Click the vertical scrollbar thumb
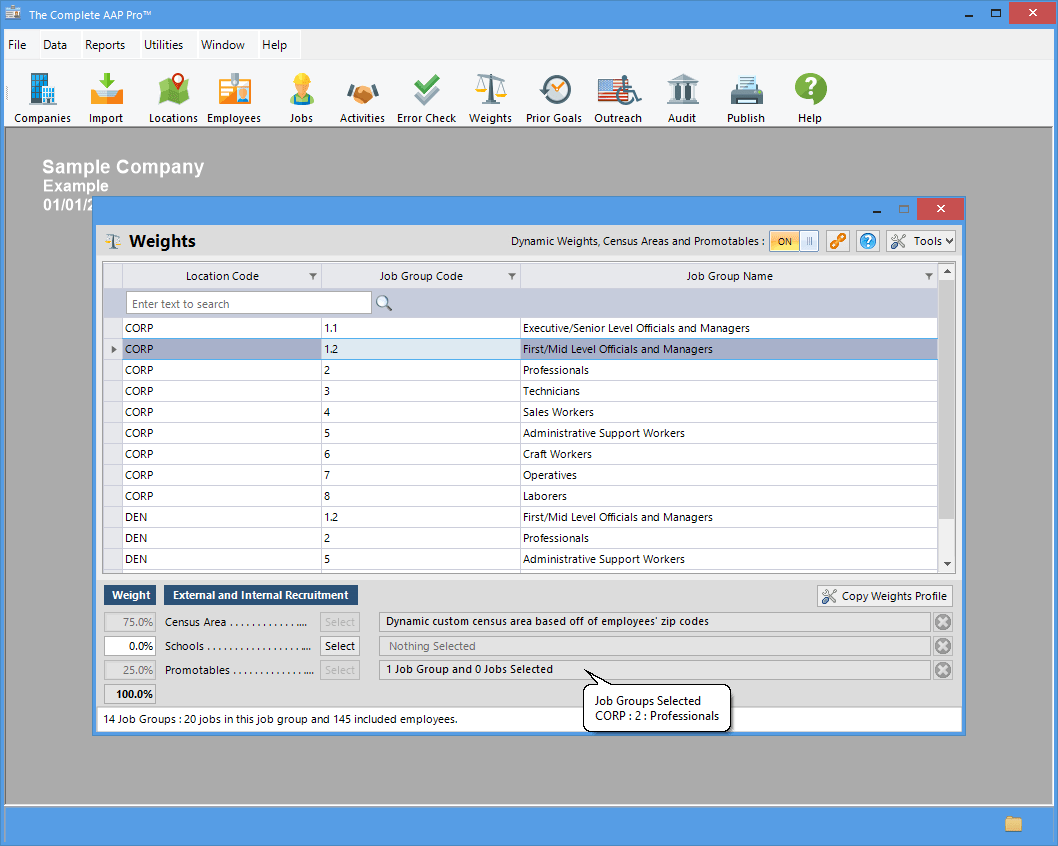Image resolution: width=1058 pixels, height=846 pixels. point(947,399)
